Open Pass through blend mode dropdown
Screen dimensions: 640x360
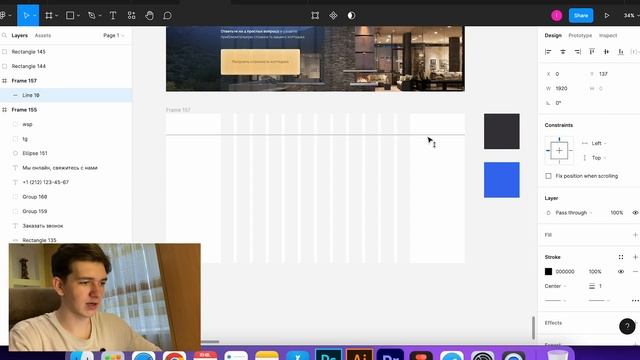click(x=573, y=213)
